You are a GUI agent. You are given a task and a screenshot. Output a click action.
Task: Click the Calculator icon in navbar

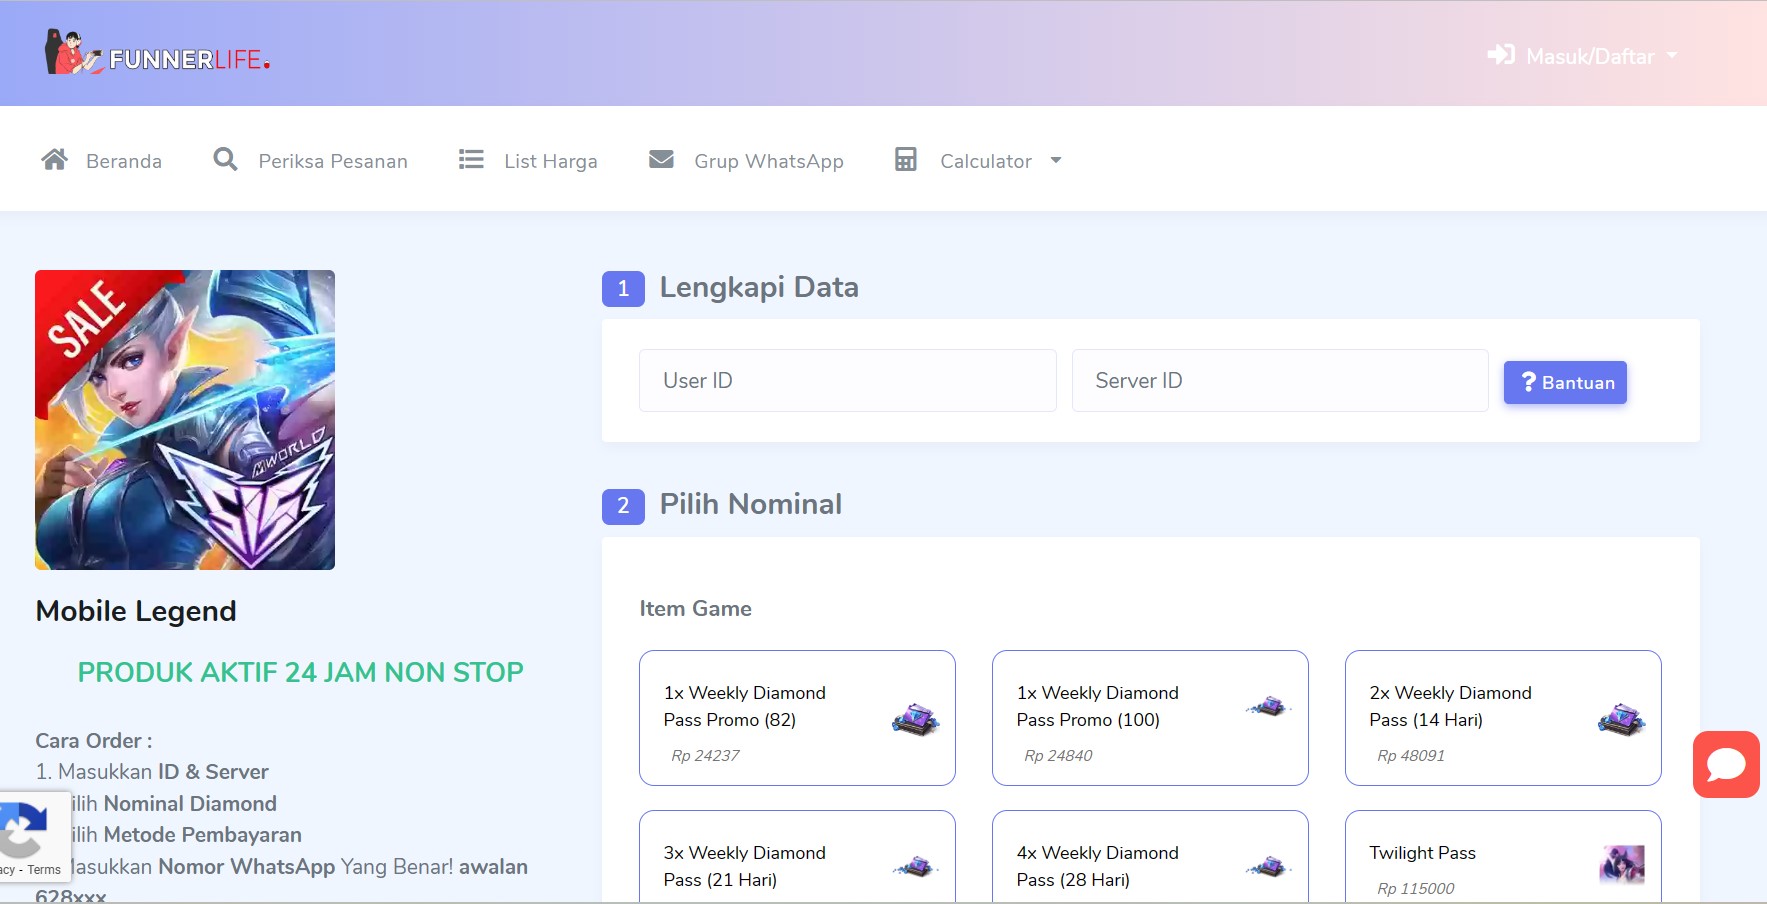pyautogui.click(x=906, y=159)
